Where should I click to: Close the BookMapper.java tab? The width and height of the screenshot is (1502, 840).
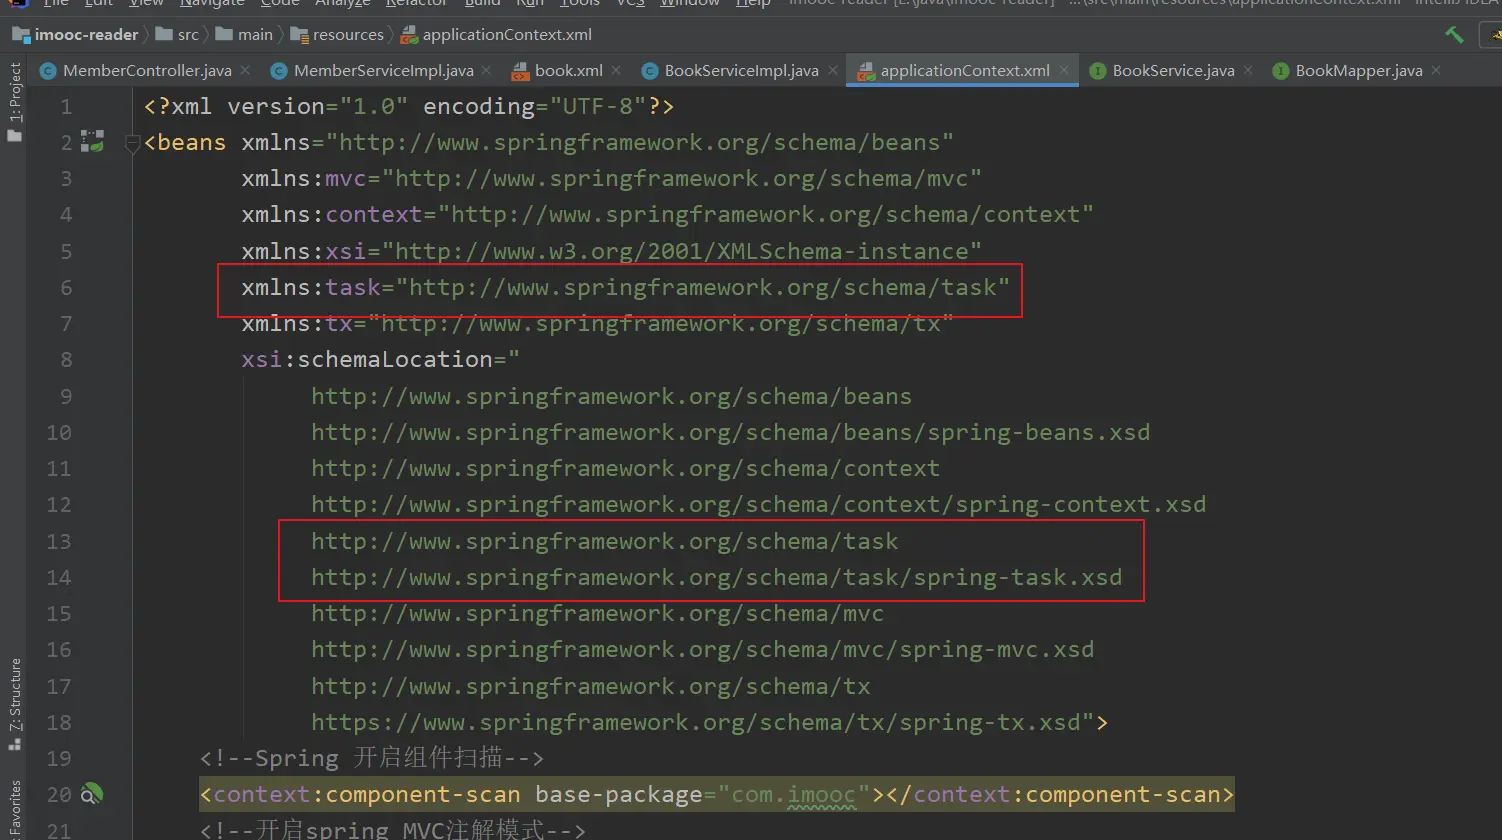pos(1436,70)
